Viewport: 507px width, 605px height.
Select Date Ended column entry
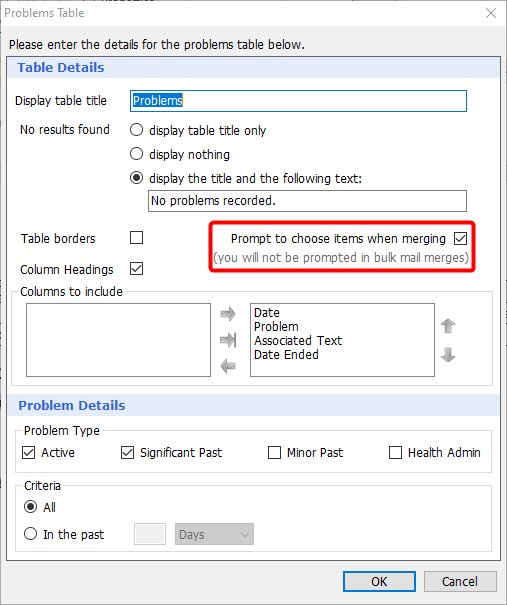(286, 355)
